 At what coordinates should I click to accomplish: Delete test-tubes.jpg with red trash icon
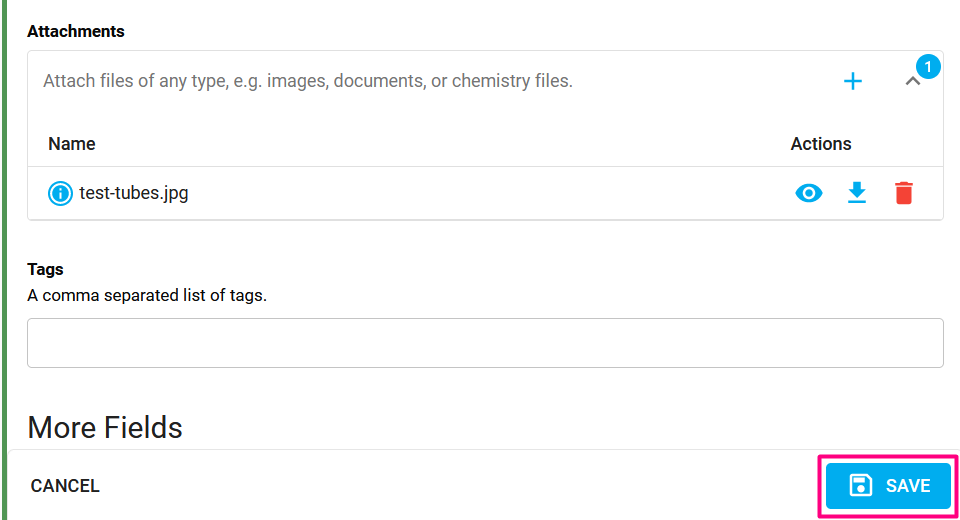904,193
